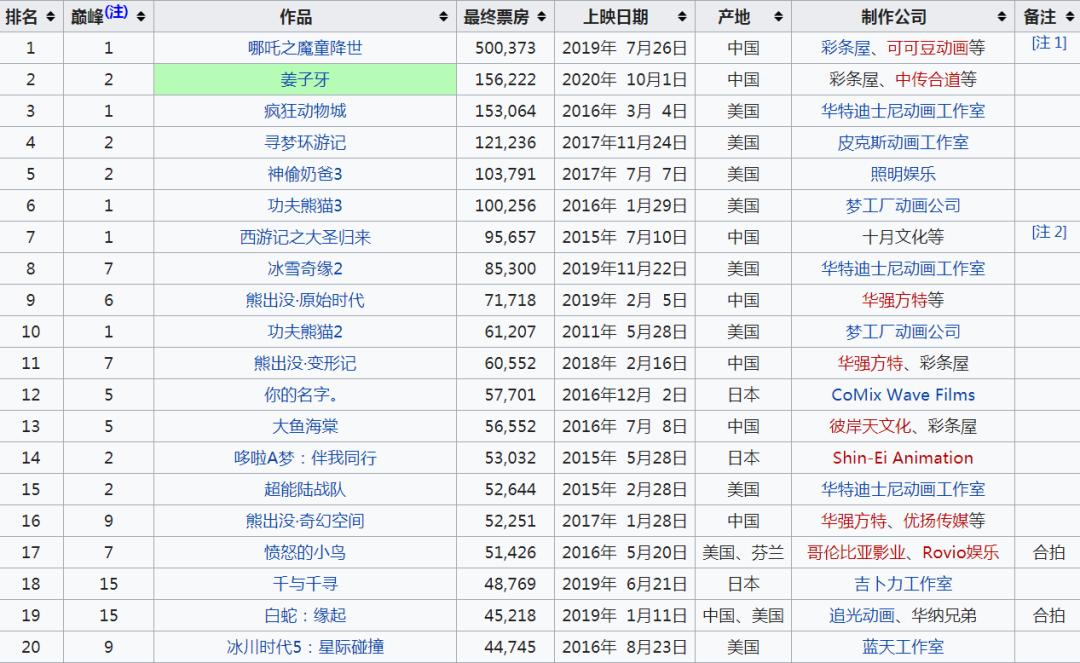Open 白蛇：缘起 film link
The image size is (1080, 663).
point(305,615)
